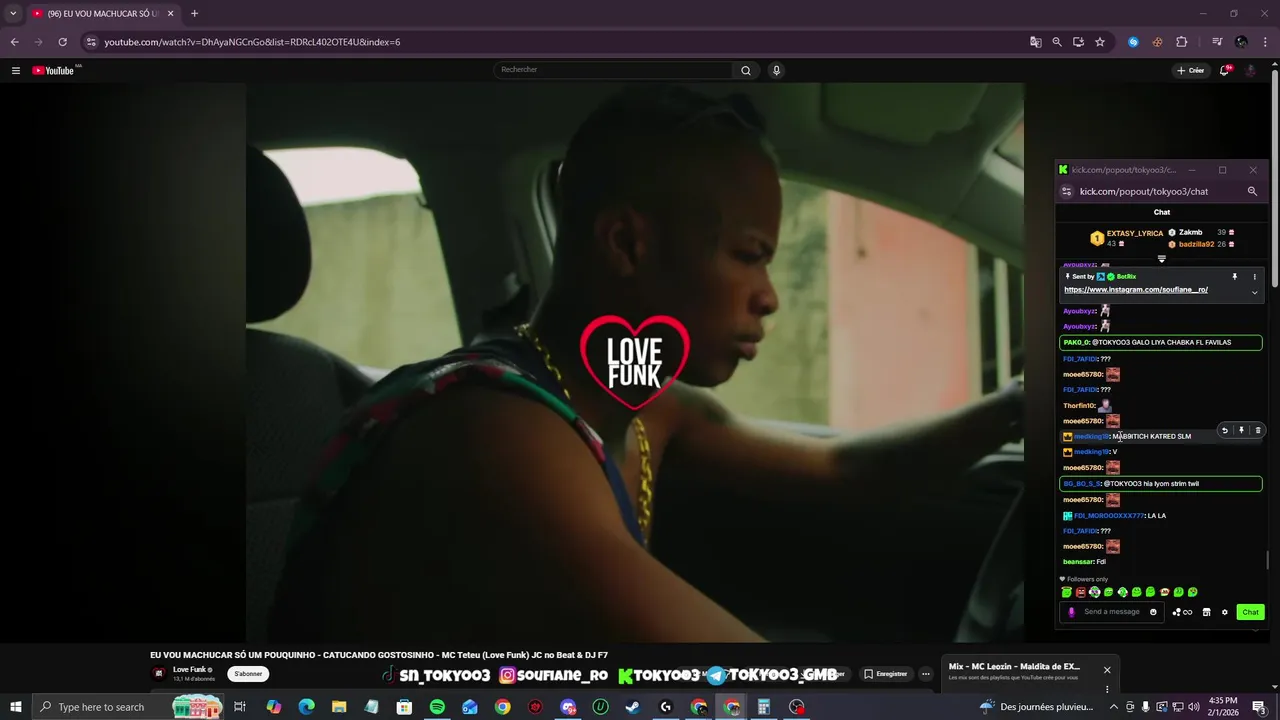
Task: Open the Kick popout site settings icon
Action: tap(1067, 191)
